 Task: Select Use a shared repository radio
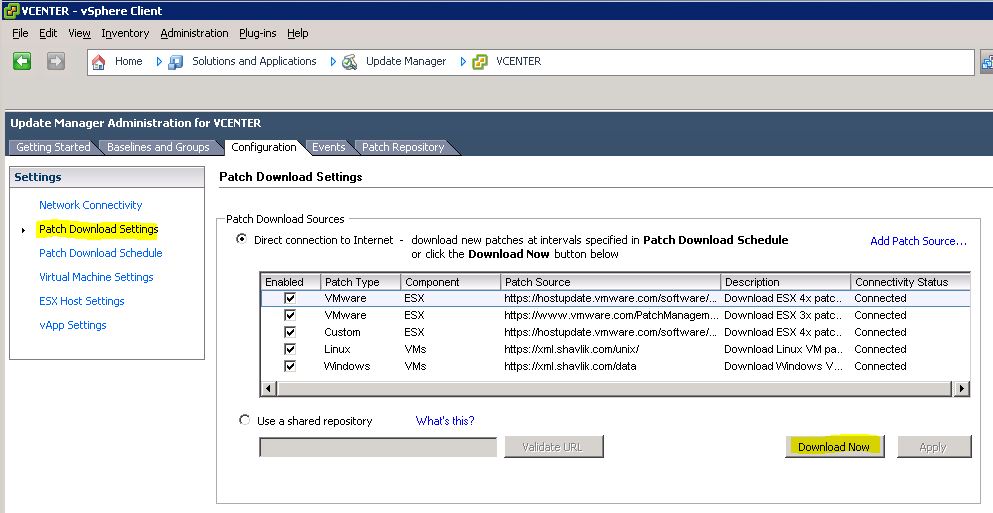point(244,420)
